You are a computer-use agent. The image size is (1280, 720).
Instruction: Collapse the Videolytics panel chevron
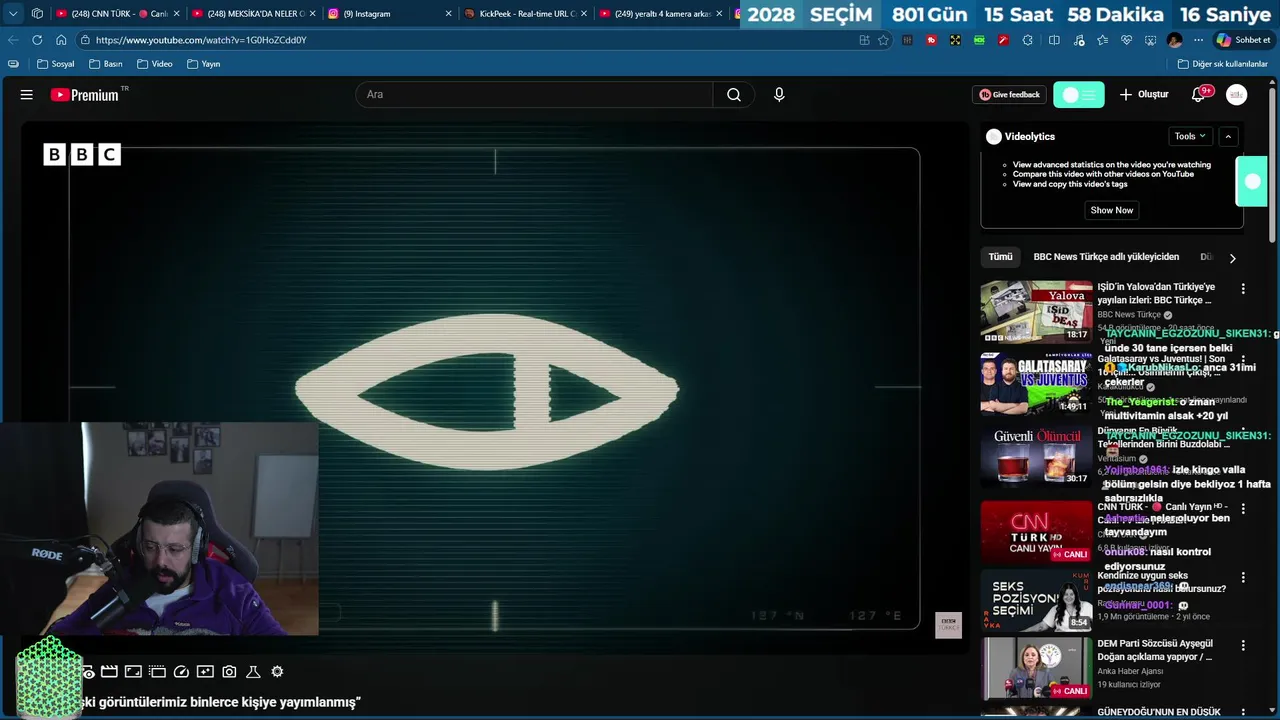1228,136
